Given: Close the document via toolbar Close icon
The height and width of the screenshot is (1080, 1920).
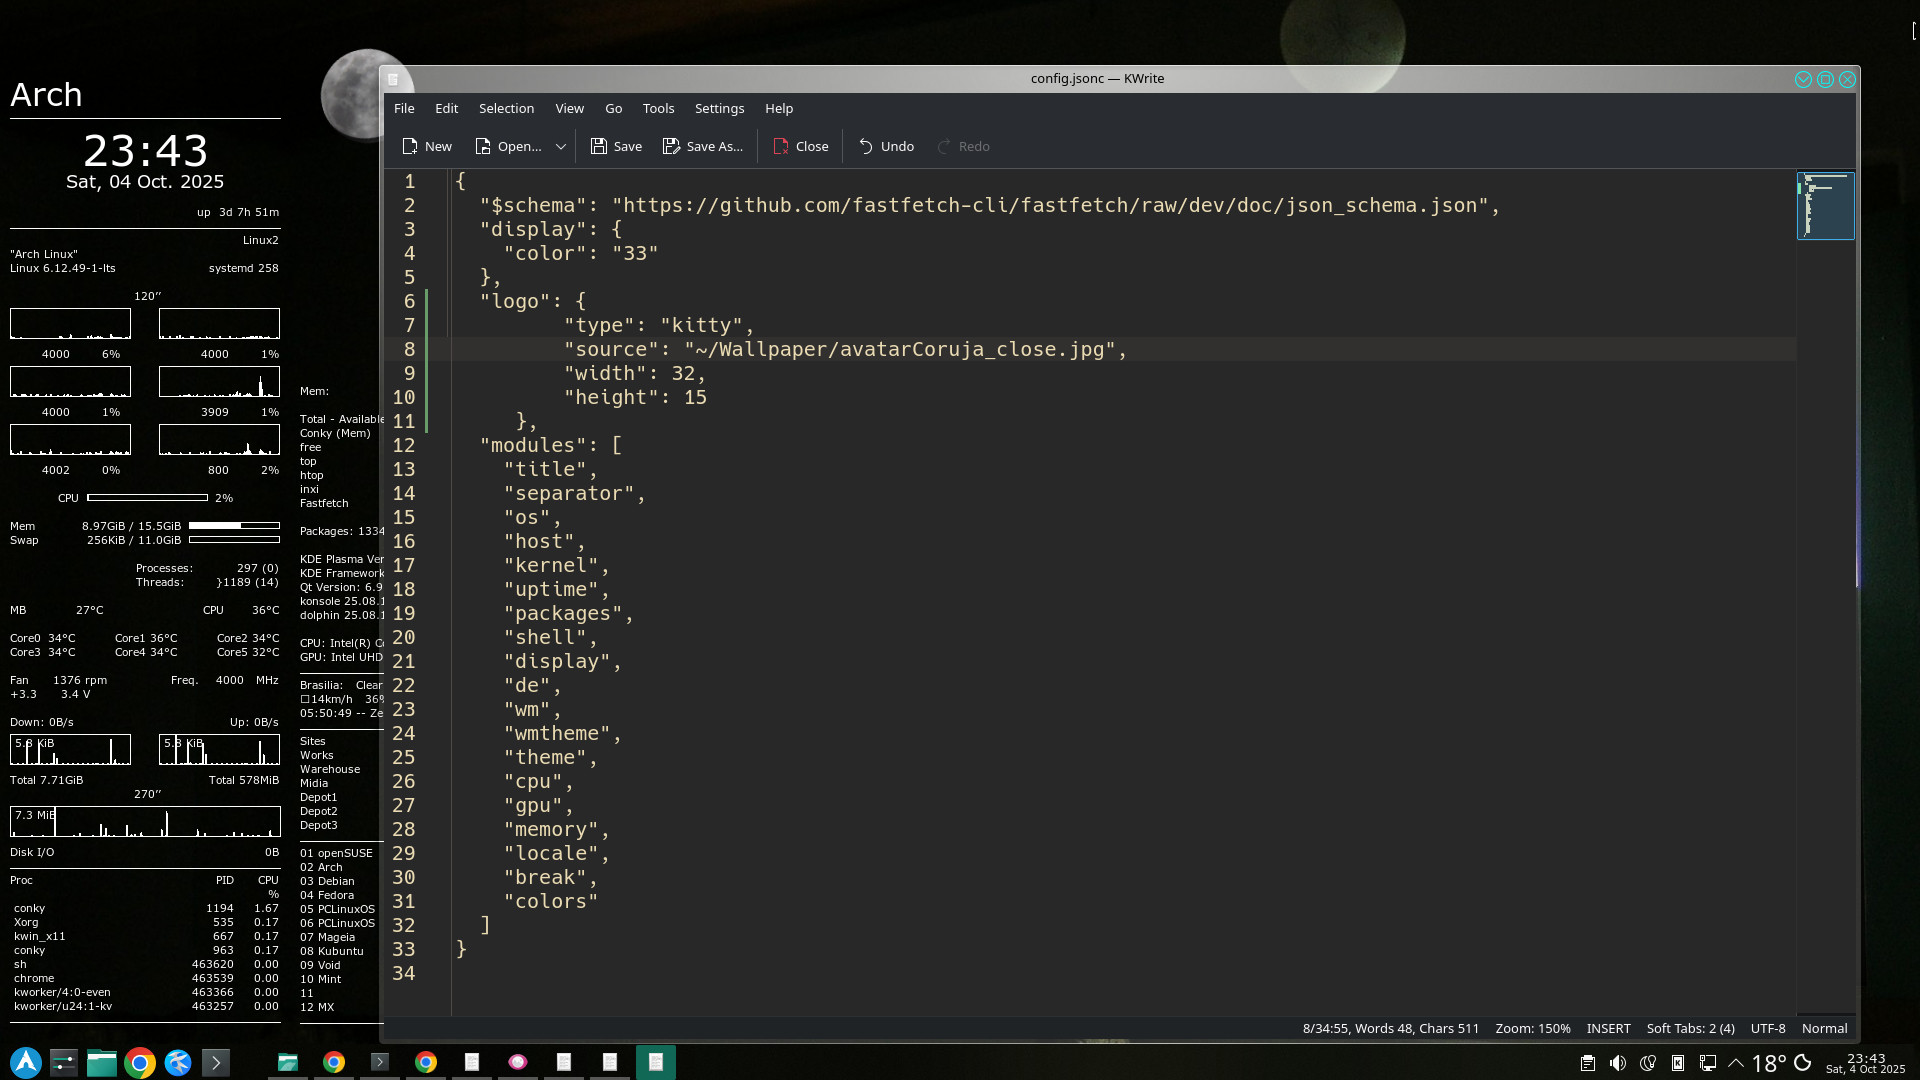Looking at the screenshot, I should [x=781, y=146].
